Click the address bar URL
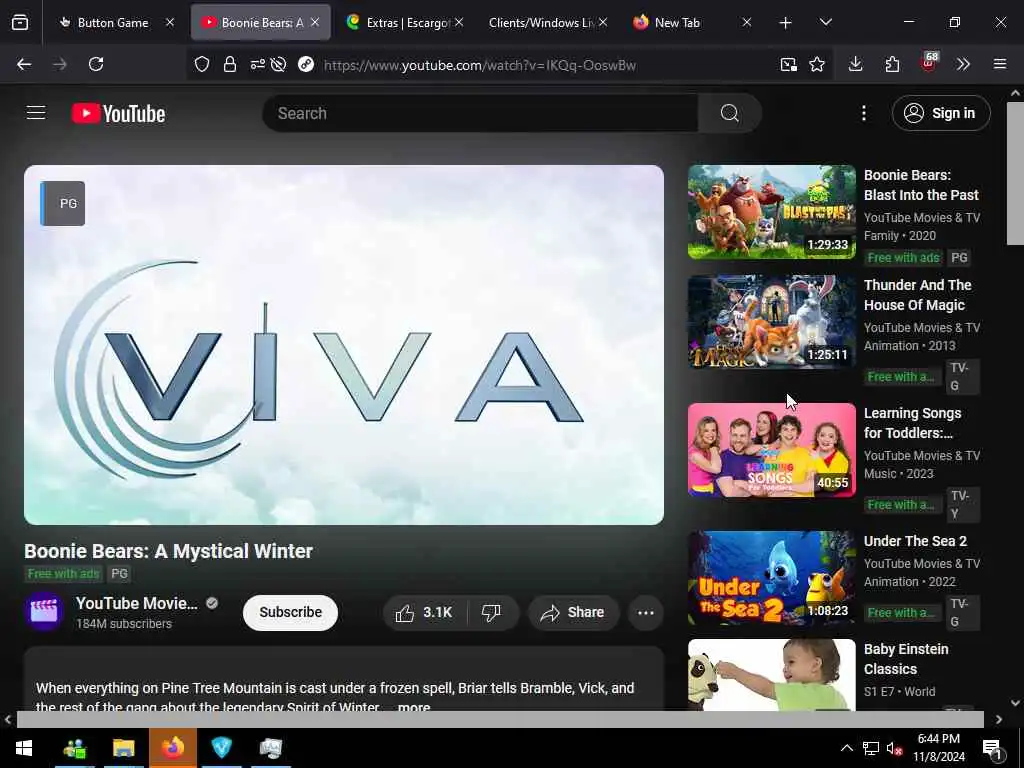This screenshot has height=768, width=1024. click(479, 65)
